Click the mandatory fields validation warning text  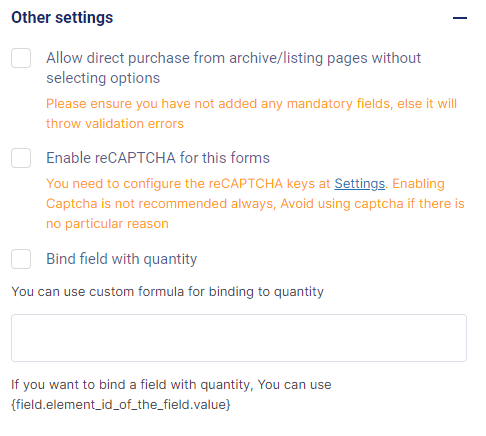[x=251, y=114]
